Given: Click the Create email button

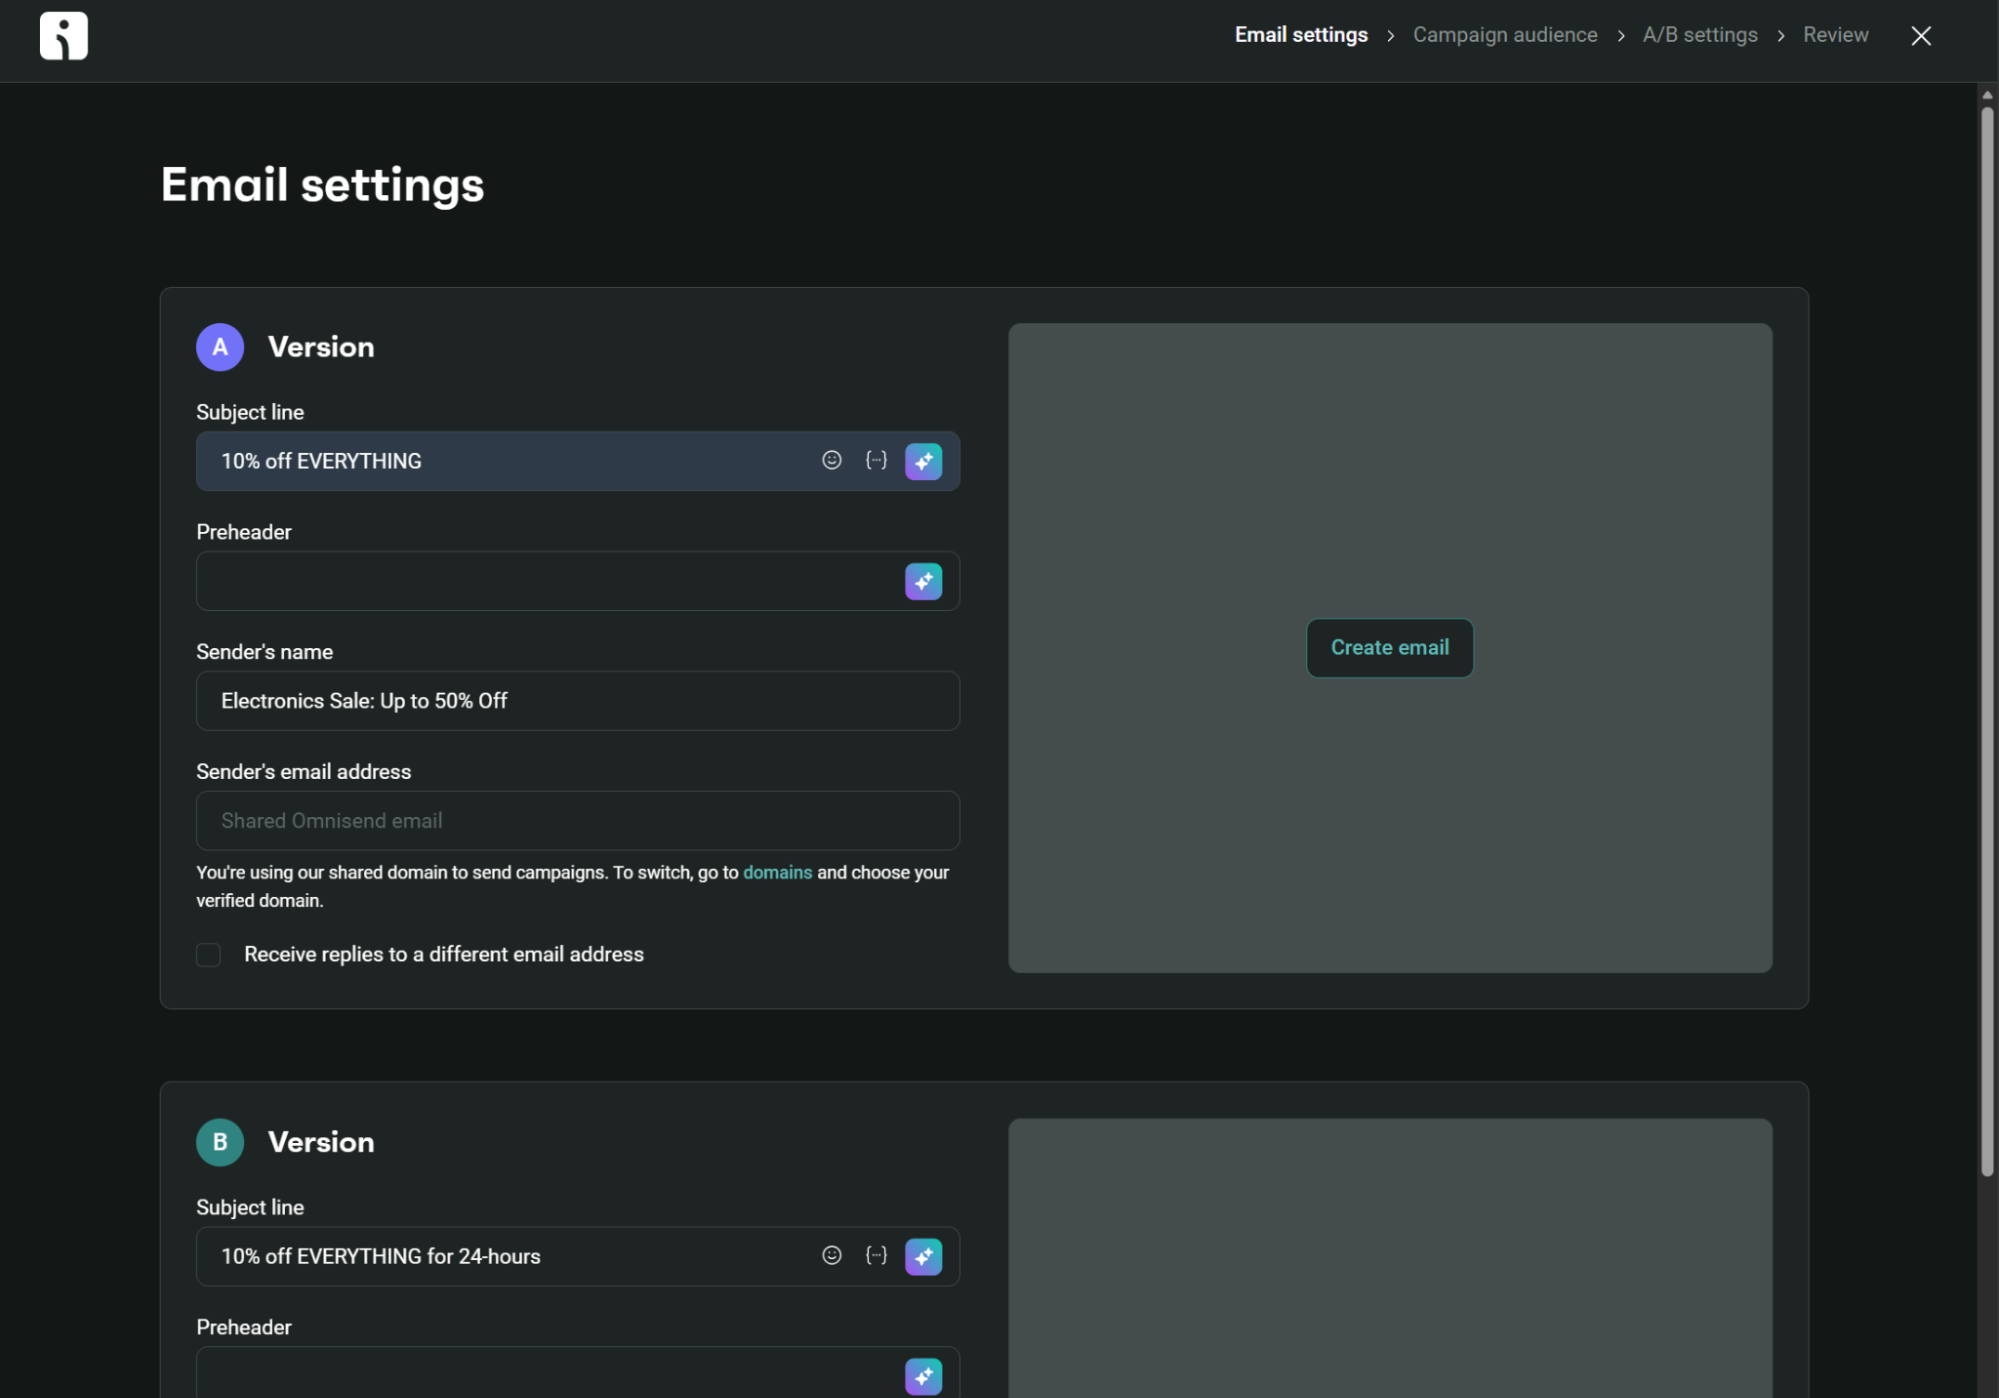Looking at the screenshot, I should pyautogui.click(x=1390, y=648).
